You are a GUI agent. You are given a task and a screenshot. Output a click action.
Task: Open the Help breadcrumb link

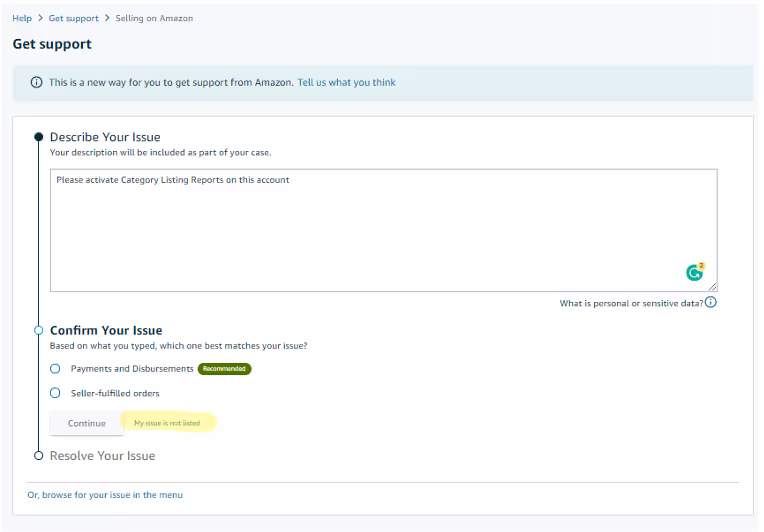[x=22, y=18]
